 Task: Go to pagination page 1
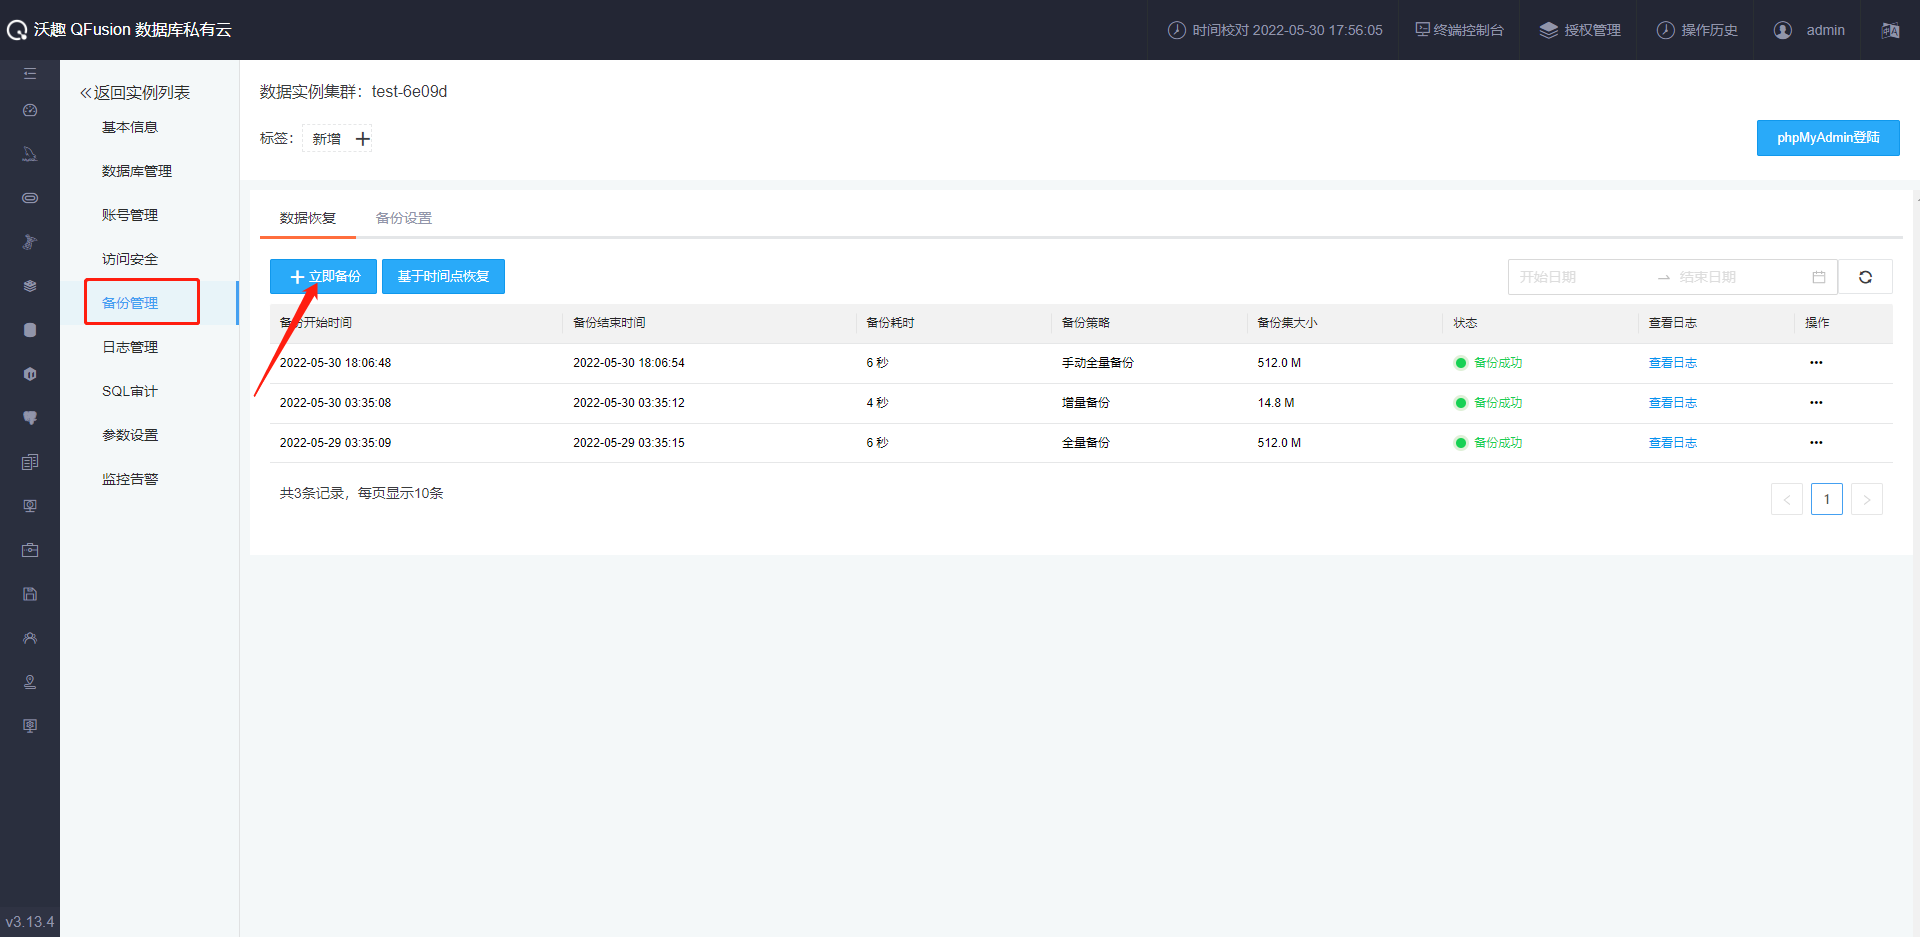[1827, 499]
